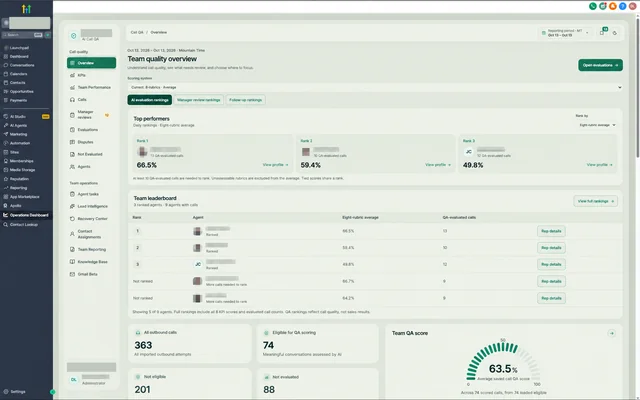This screenshot has width=640, height=400.
Task: Switch to Follow-up rankings tab
Action: [245, 100]
